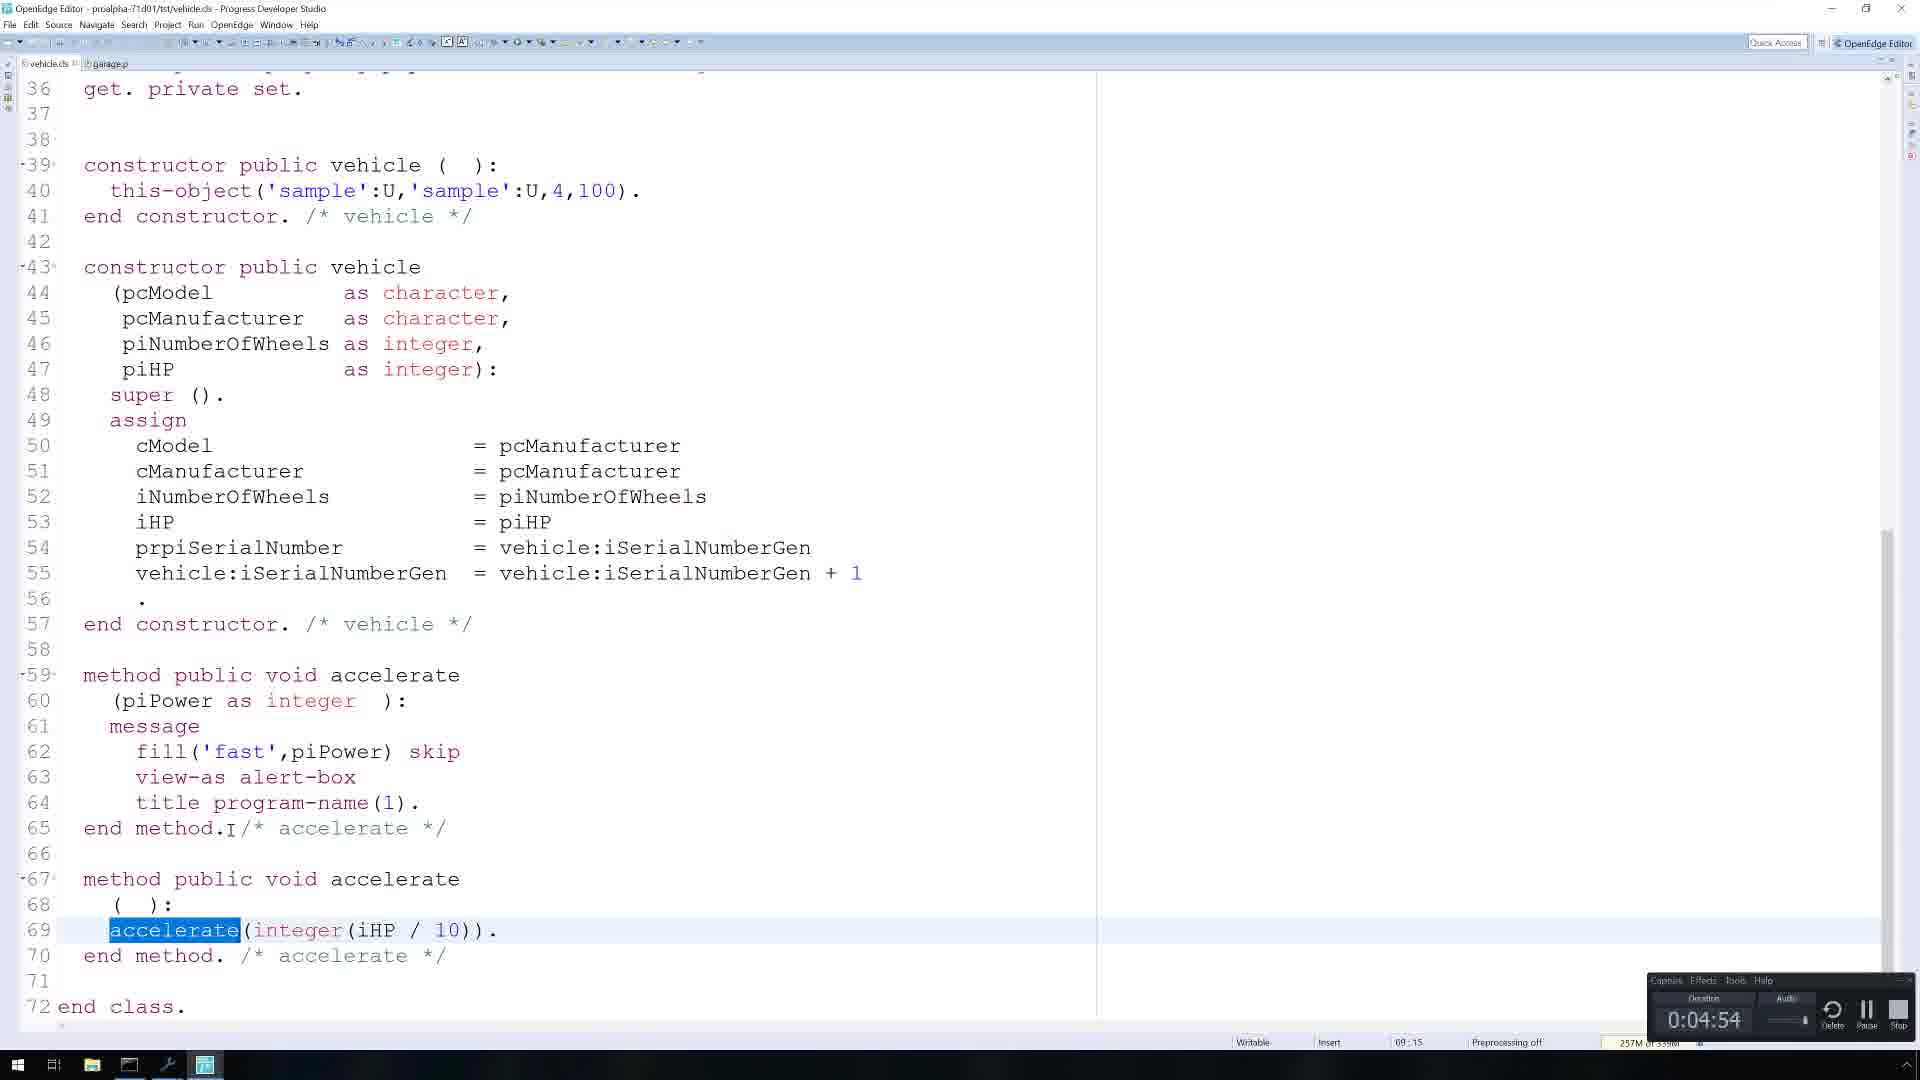Open the command prompt taskbar icon
The height and width of the screenshot is (1080, 1920).
coord(130,1065)
